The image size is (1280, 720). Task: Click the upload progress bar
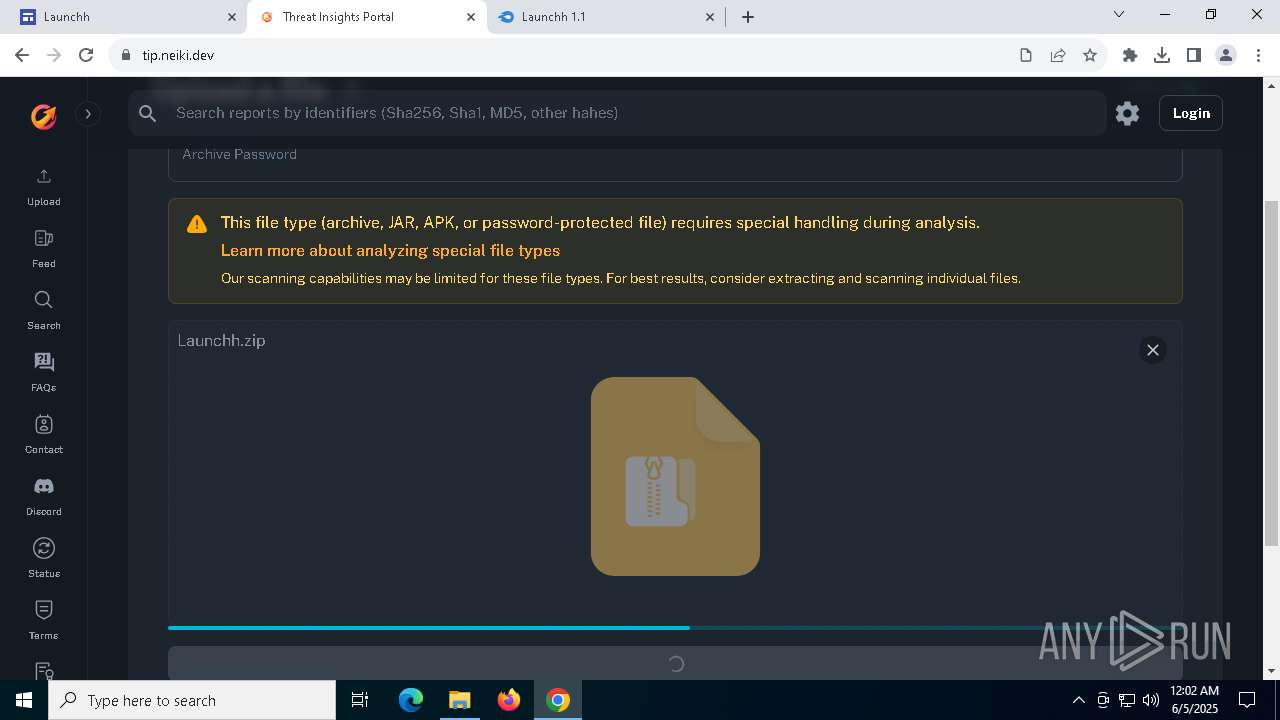click(675, 628)
